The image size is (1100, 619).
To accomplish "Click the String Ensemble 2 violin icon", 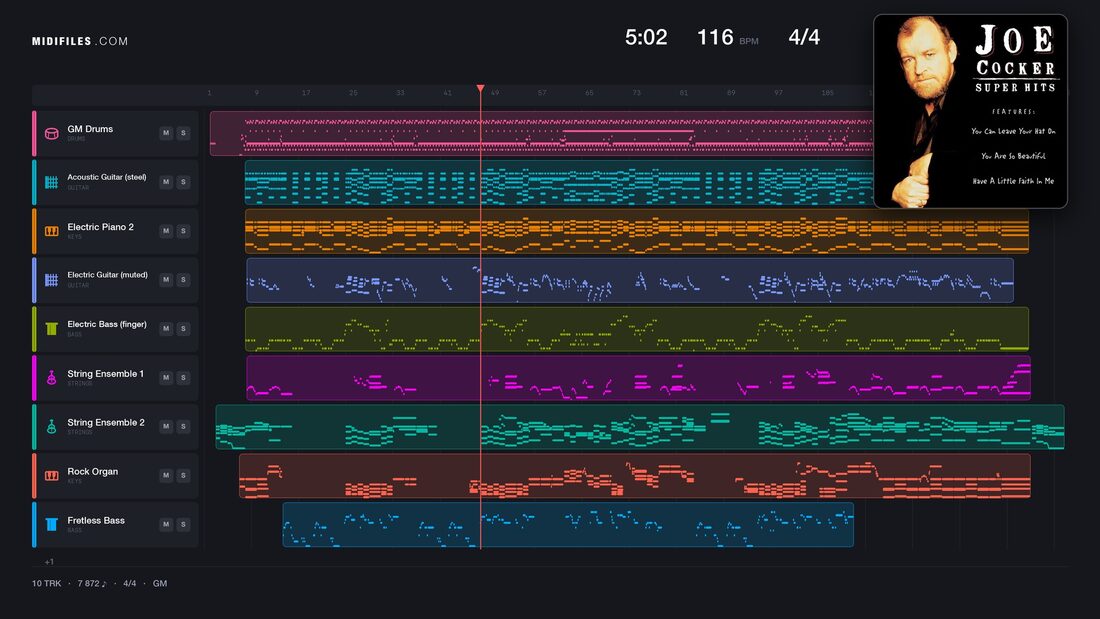I will pos(51,427).
